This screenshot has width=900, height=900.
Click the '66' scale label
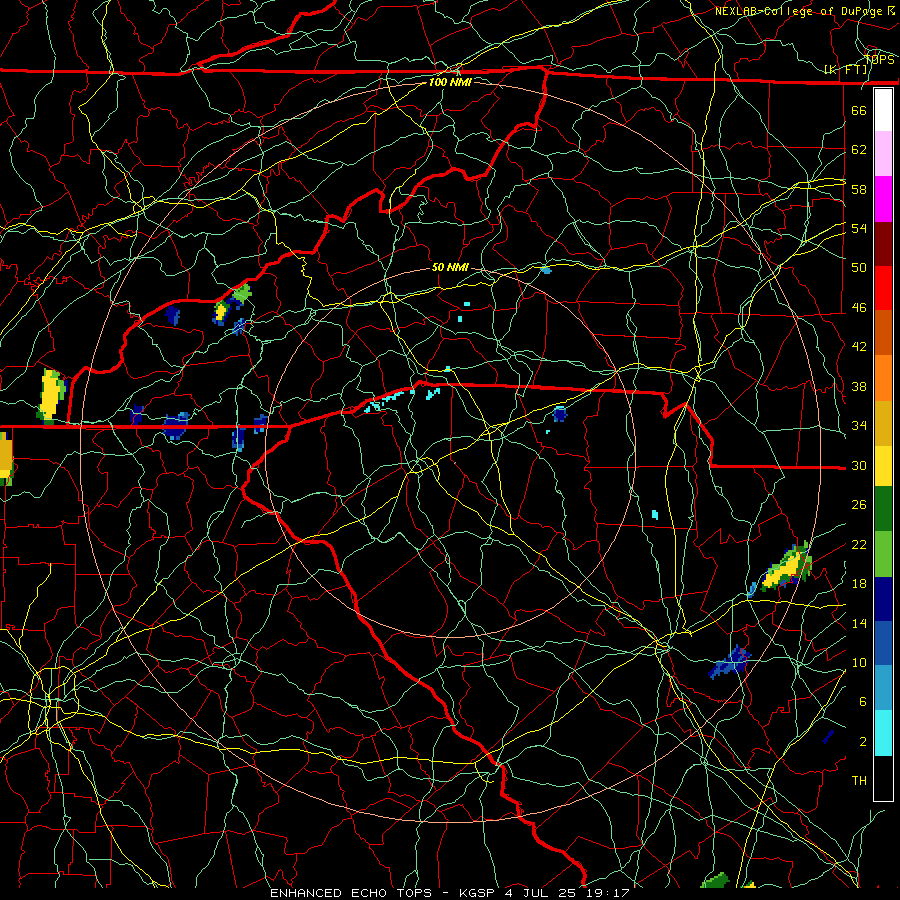click(x=859, y=110)
